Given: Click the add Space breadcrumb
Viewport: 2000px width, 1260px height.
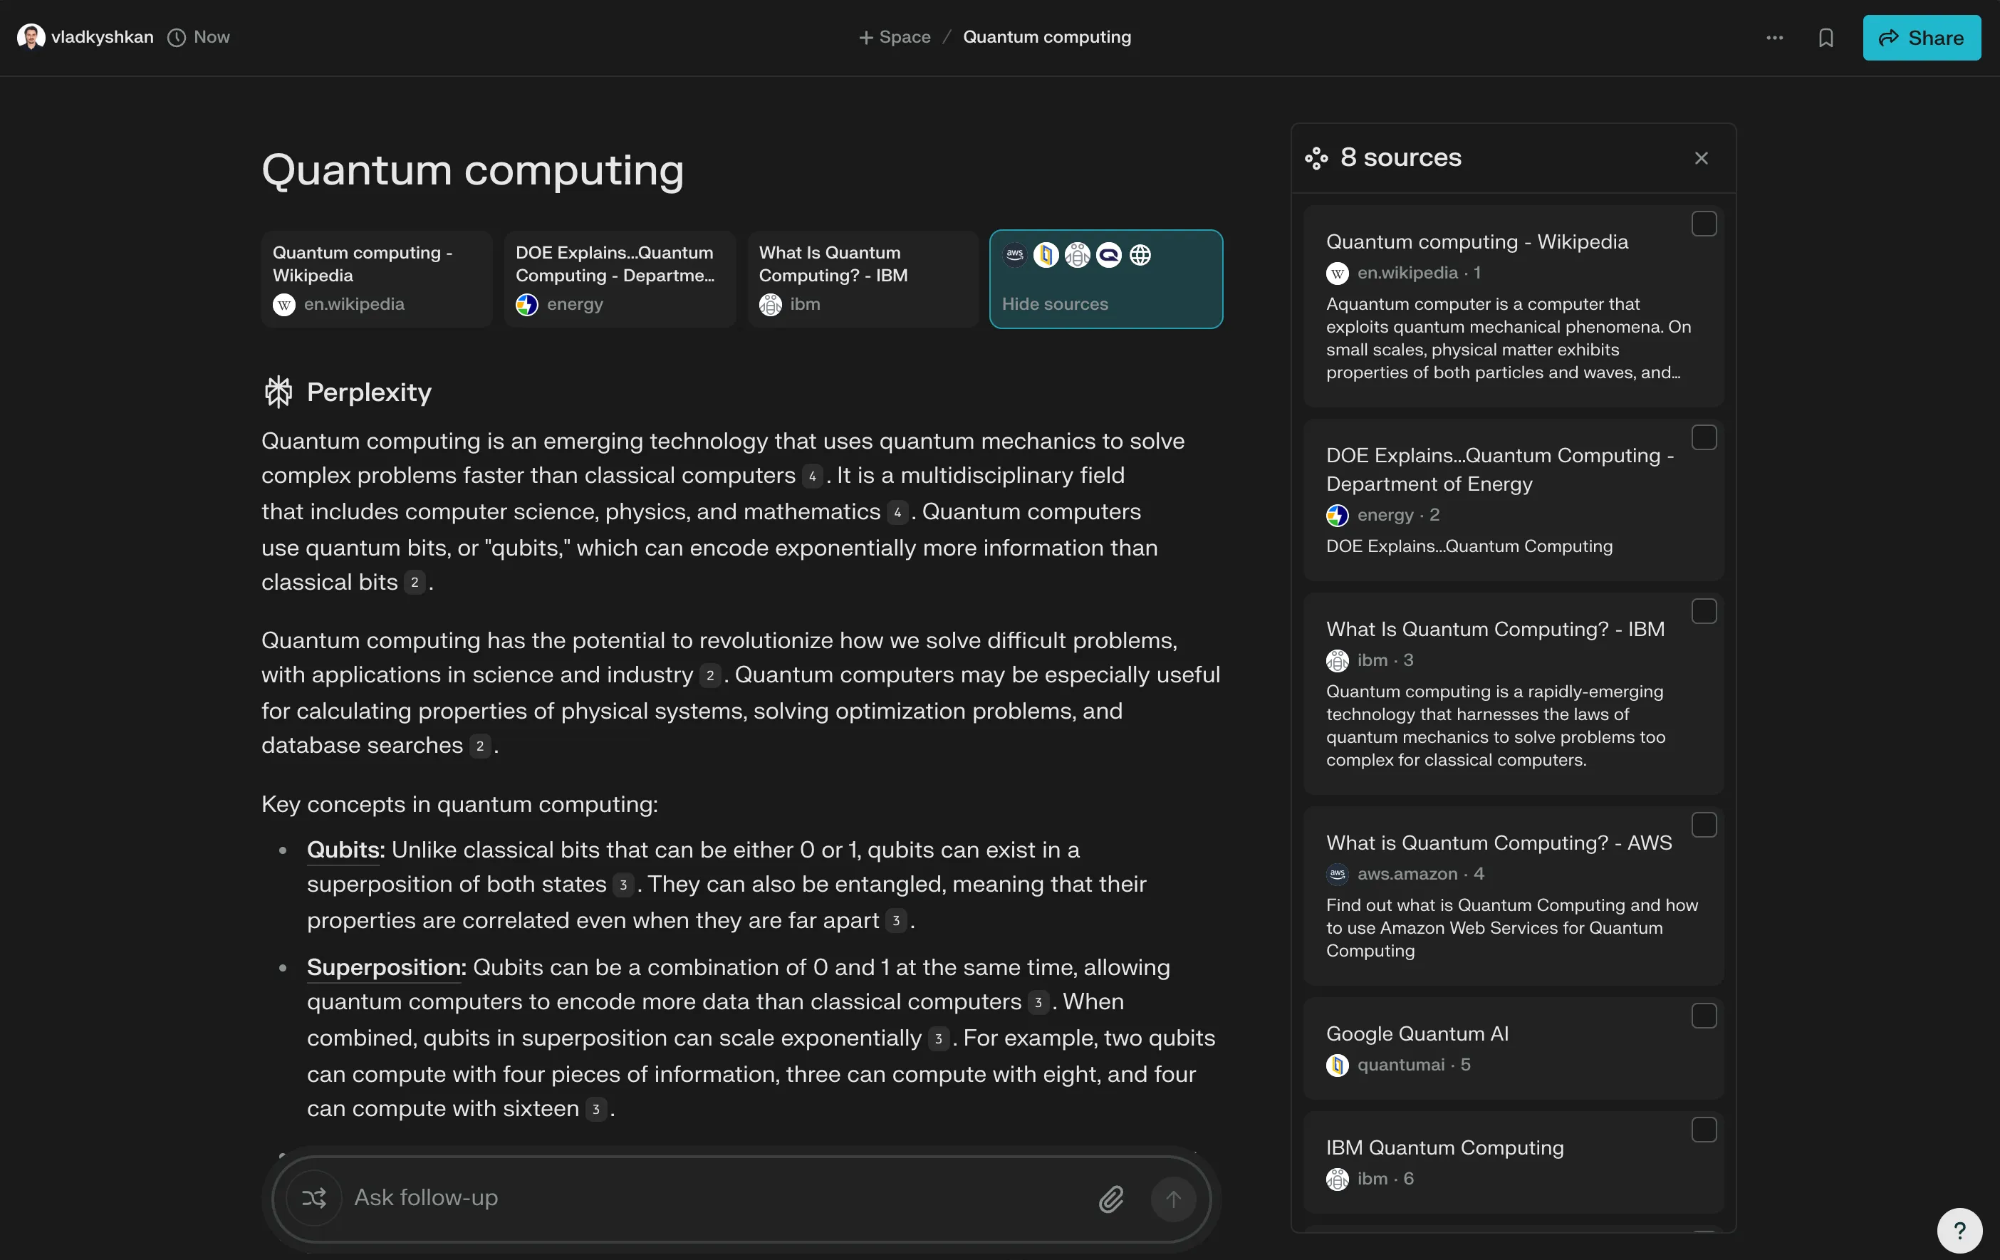Looking at the screenshot, I should [x=895, y=37].
